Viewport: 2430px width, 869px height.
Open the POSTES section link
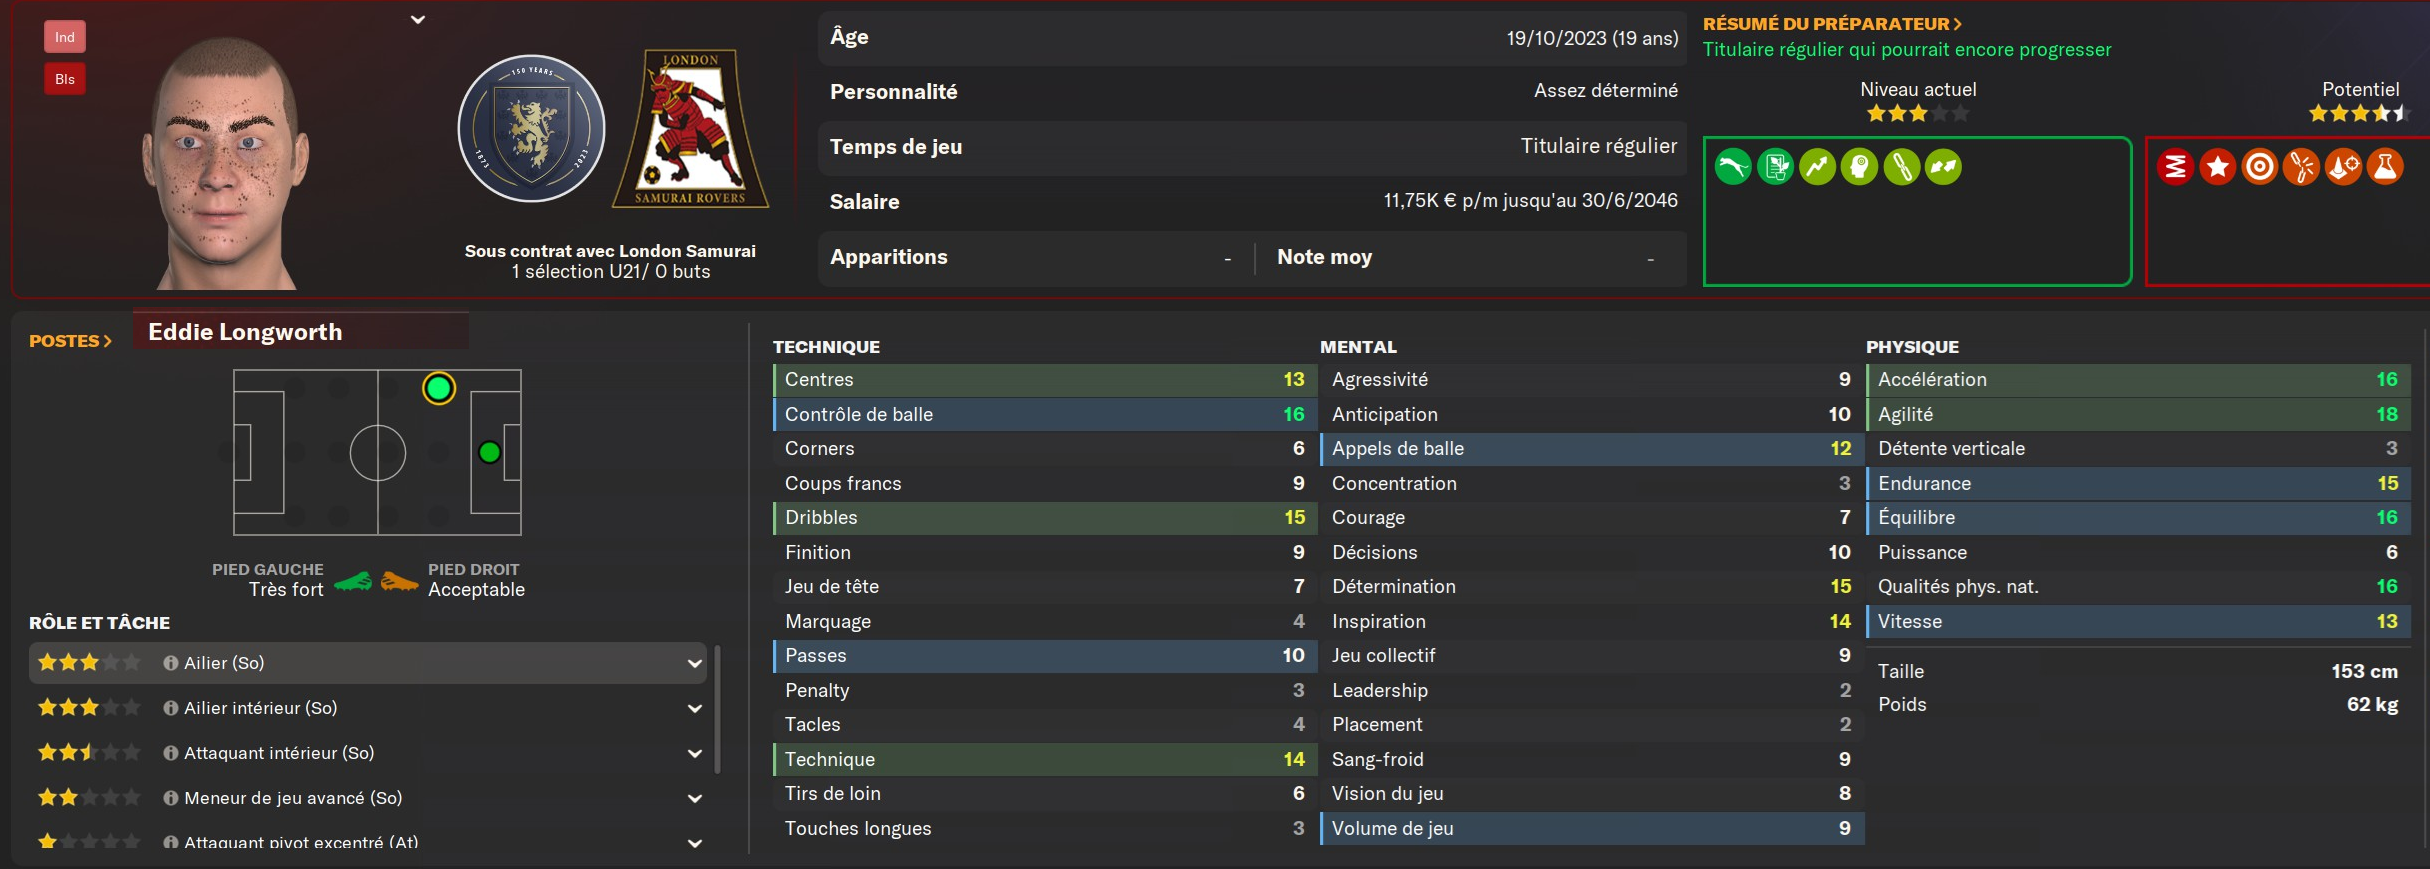pos(70,341)
